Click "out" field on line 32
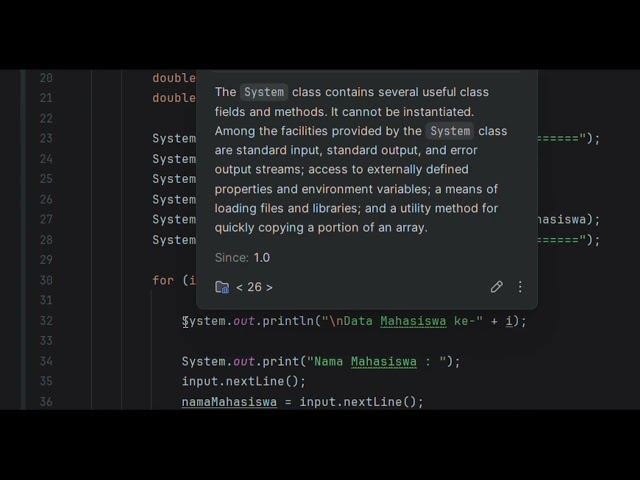The image size is (640, 480). point(244,321)
